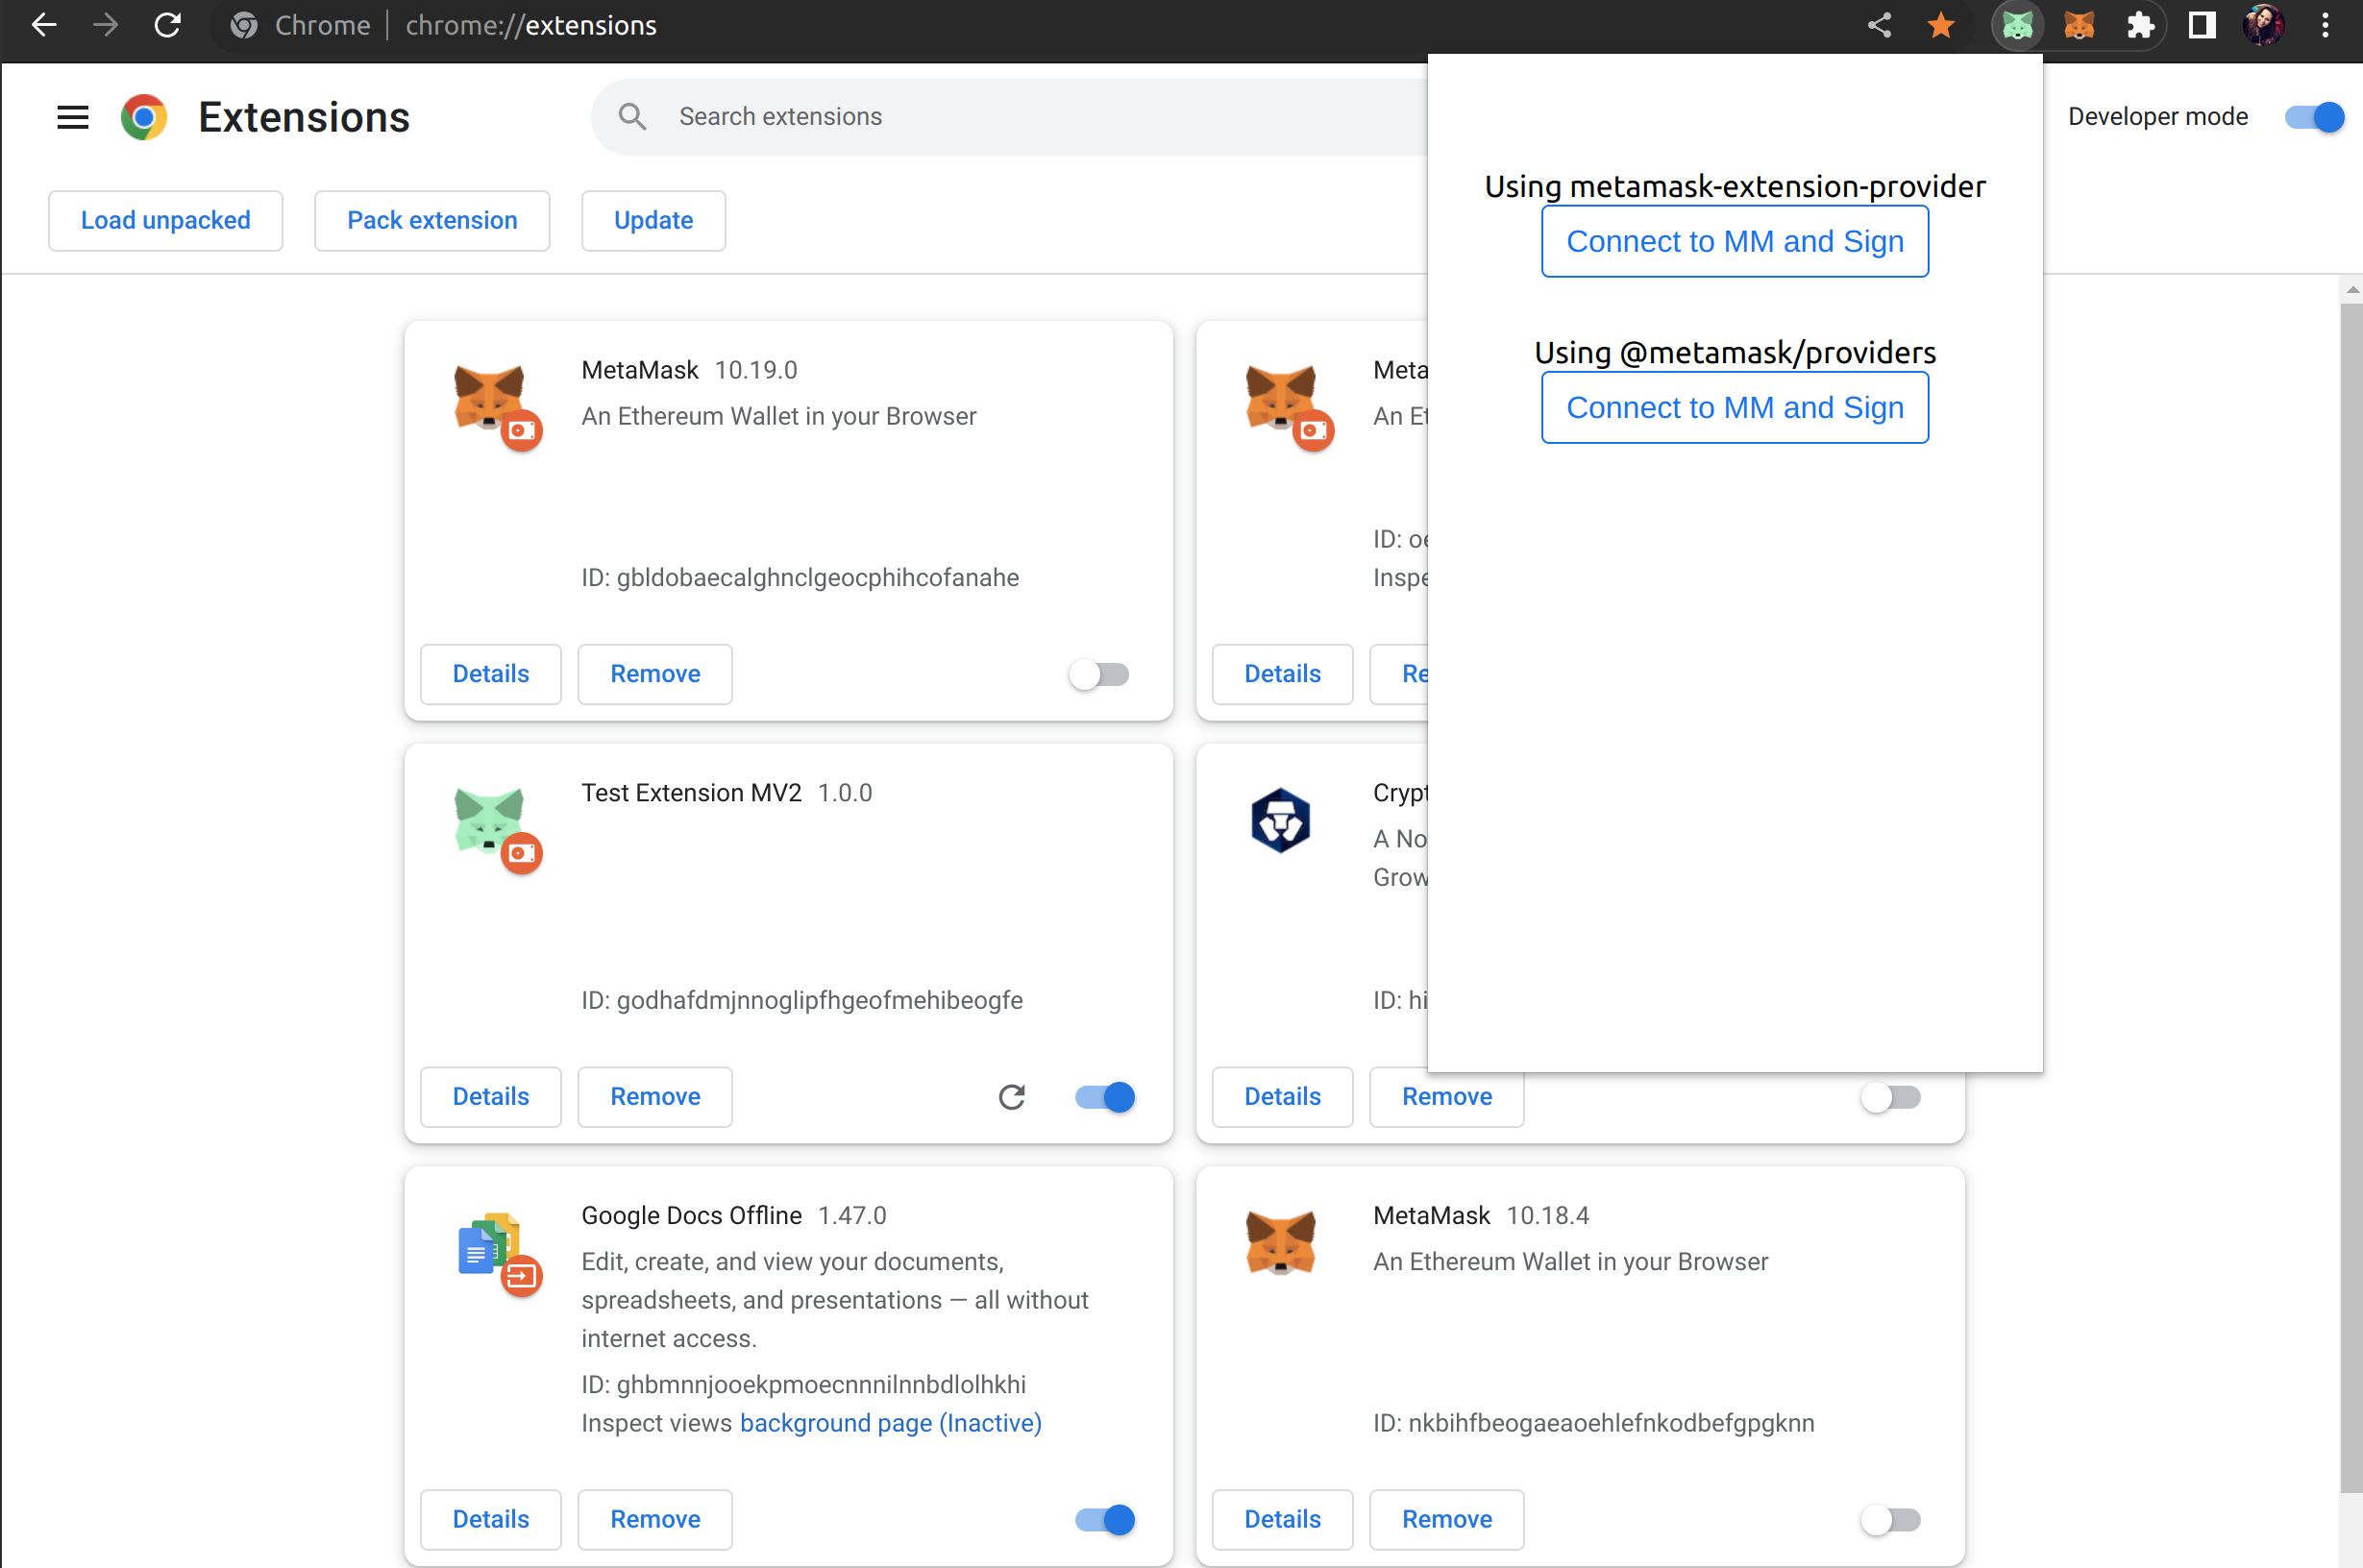Open background page (Inactive) link

(890, 1422)
